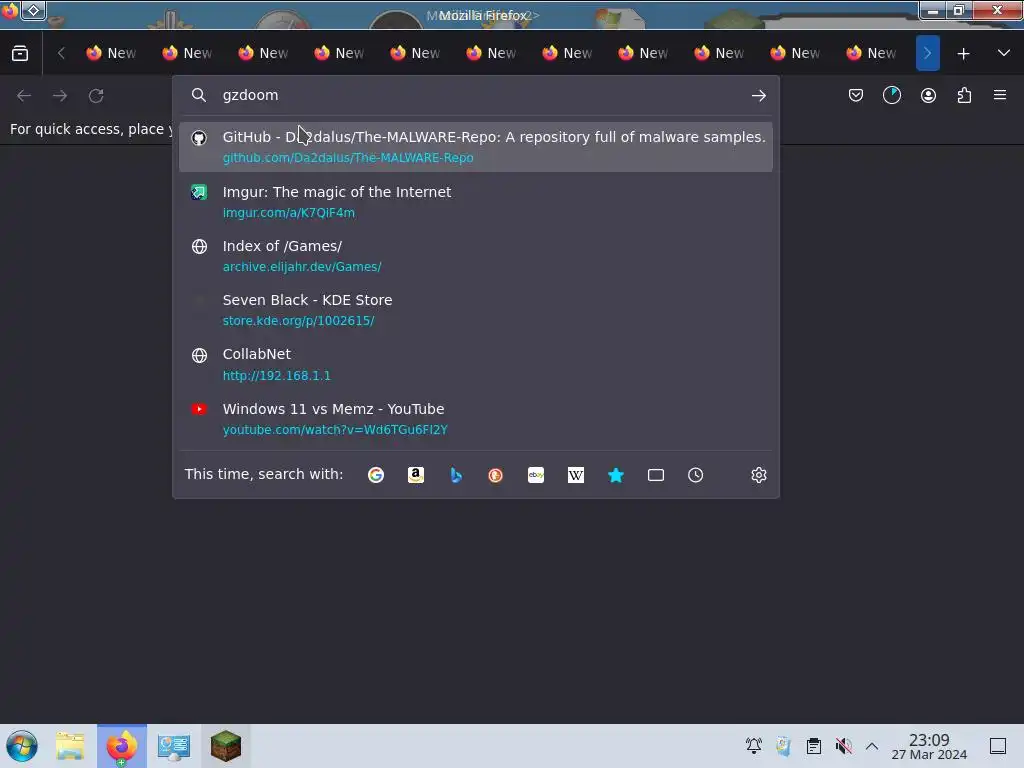Open the Start menu orb on the taskbar
This screenshot has height=768, width=1024.
click(x=22, y=746)
